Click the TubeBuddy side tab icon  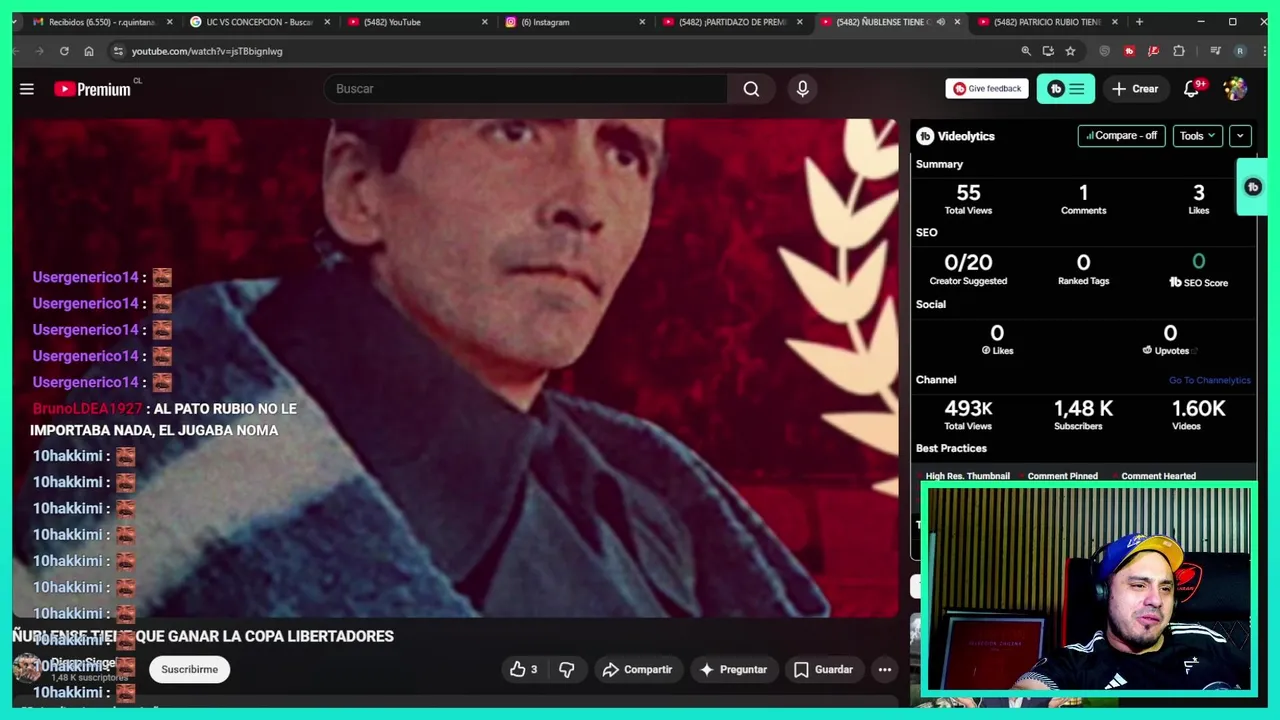(1252, 187)
